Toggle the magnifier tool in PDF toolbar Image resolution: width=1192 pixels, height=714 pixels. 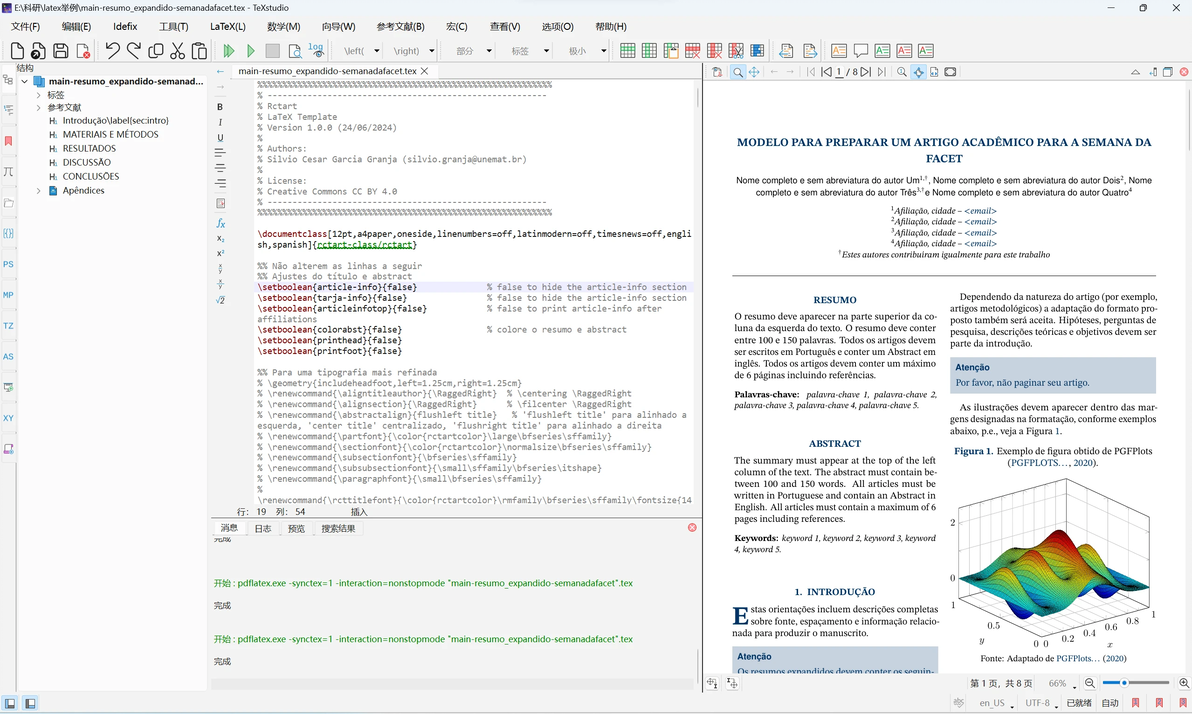(737, 72)
